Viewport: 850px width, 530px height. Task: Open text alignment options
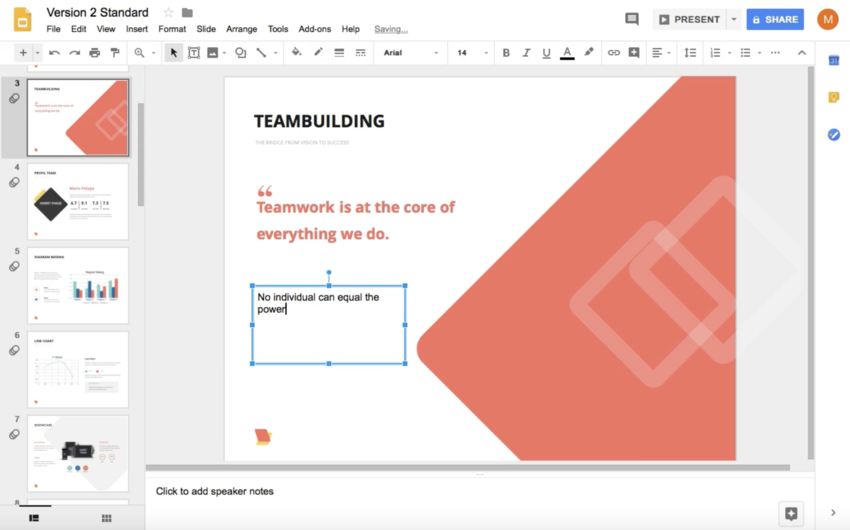(660, 53)
